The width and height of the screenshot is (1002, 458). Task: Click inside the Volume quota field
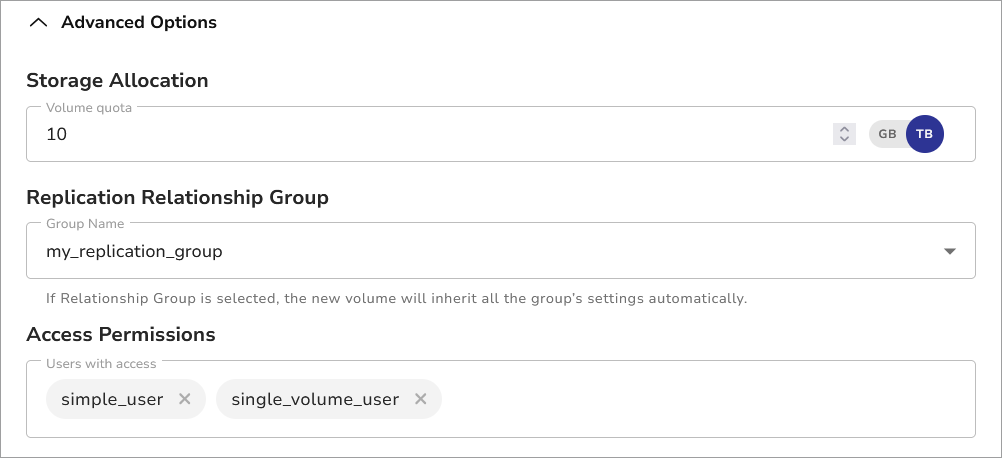click(x=400, y=134)
